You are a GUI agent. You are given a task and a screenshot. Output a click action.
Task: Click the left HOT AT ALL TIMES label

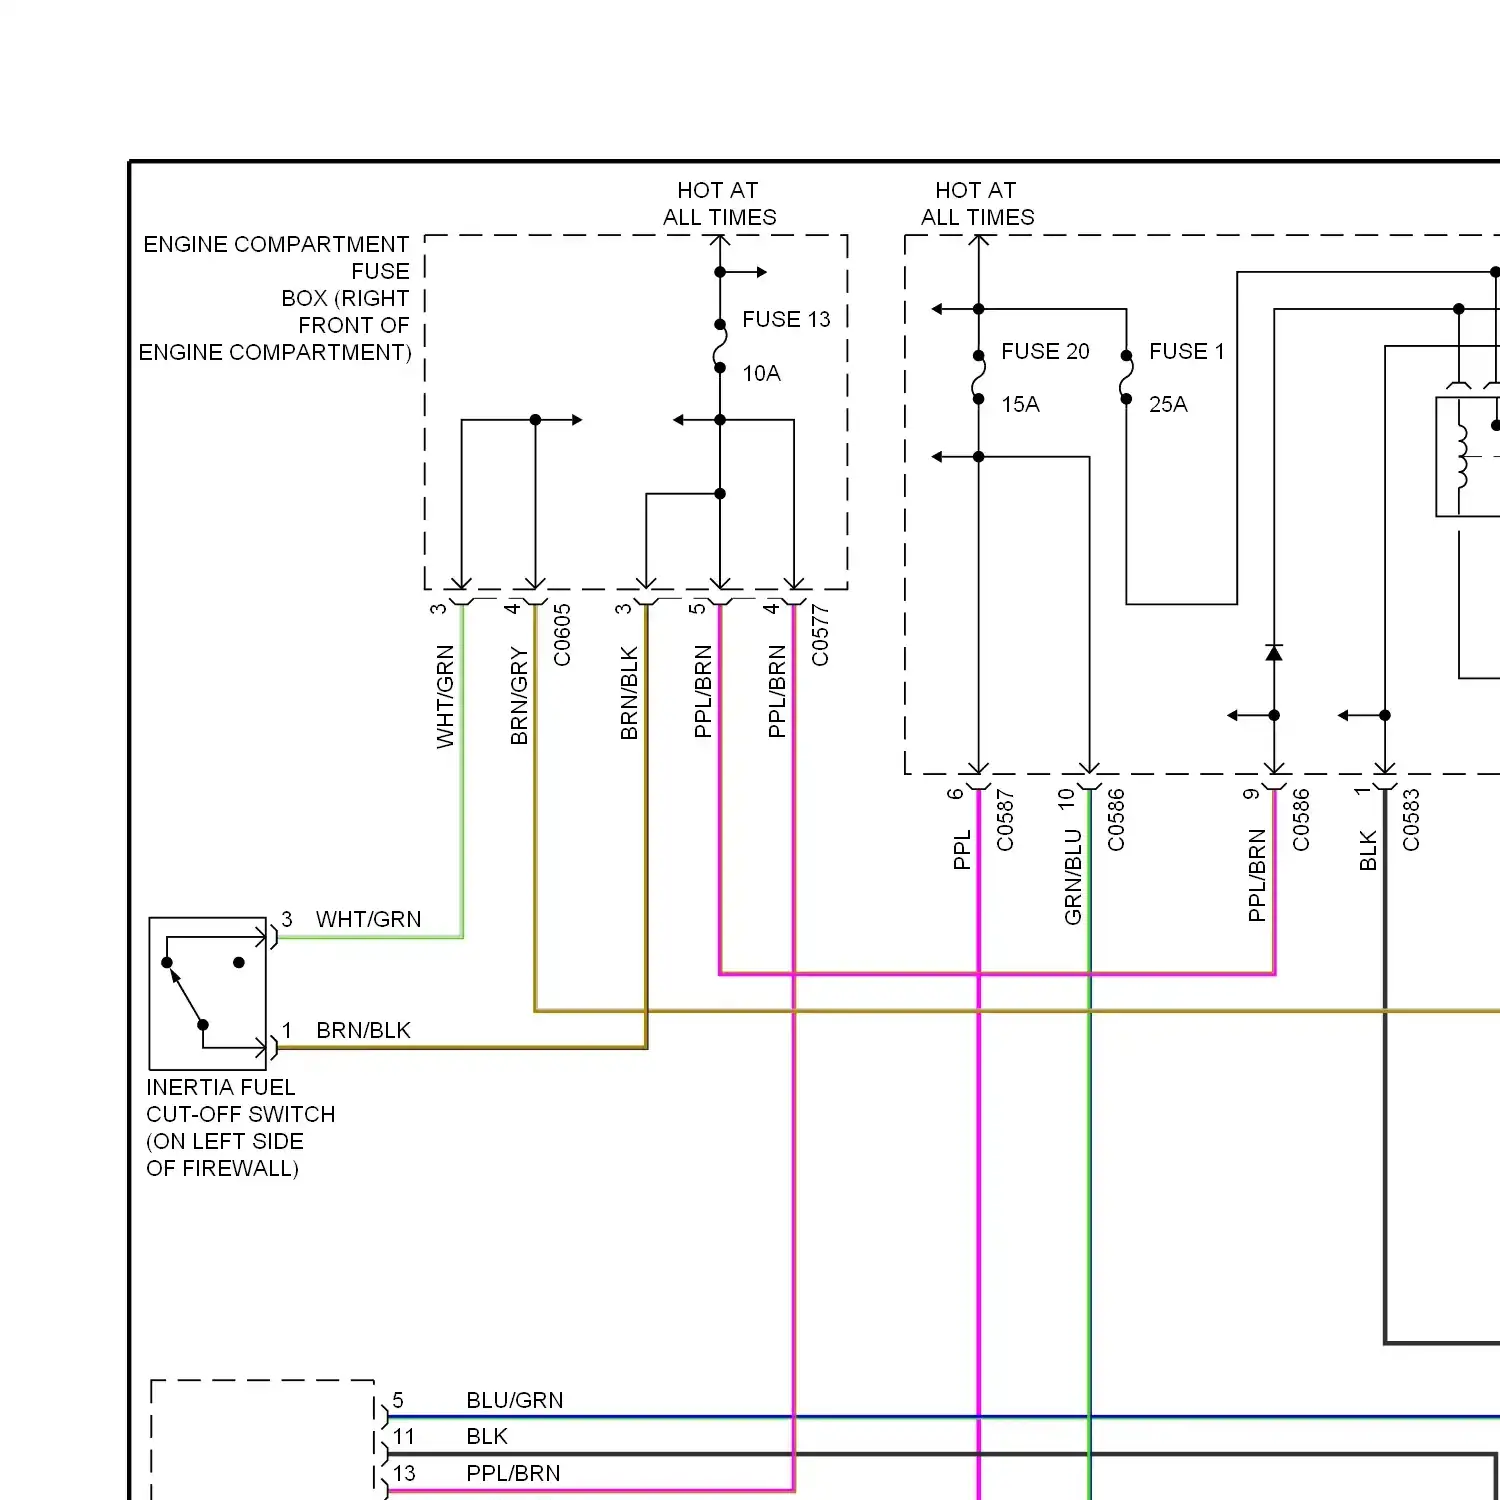click(719, 203)
